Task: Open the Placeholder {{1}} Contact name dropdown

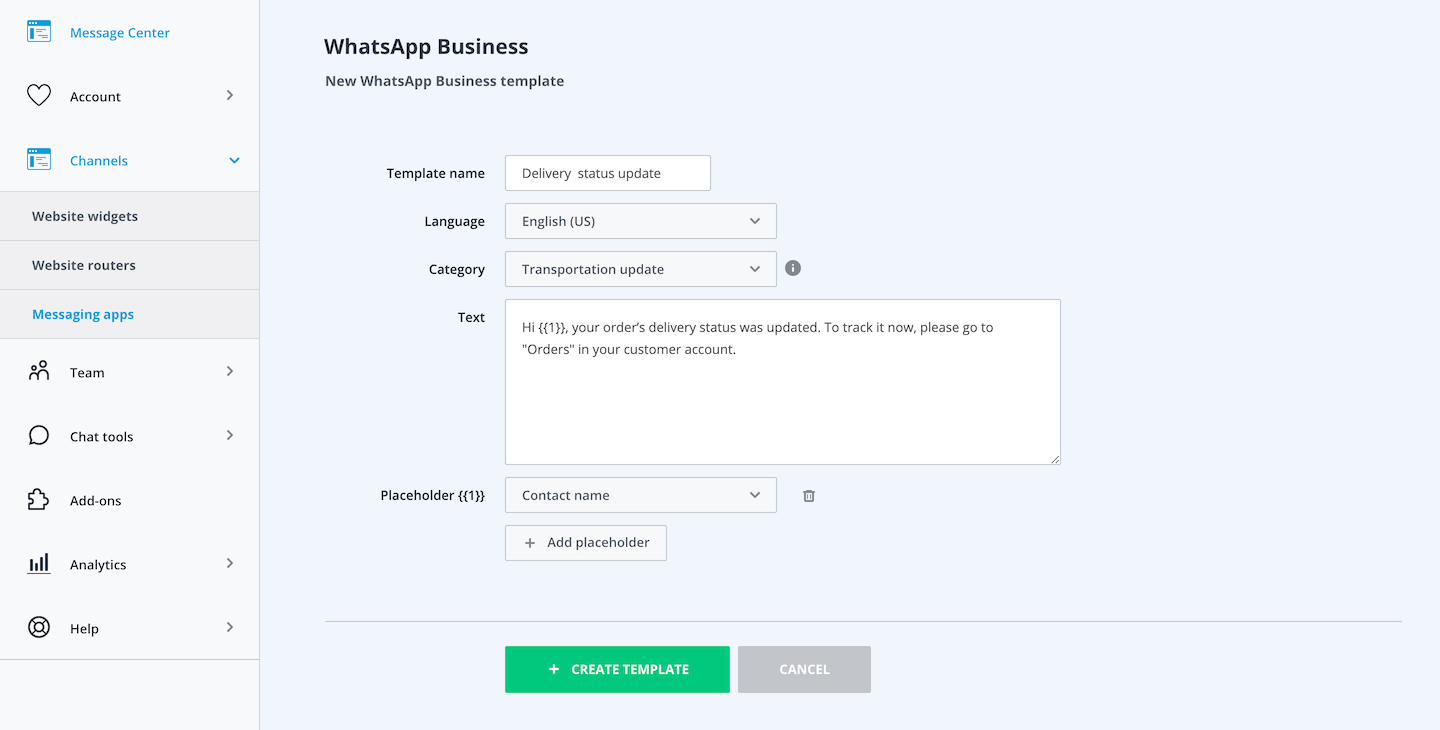Action: [641, 495]
